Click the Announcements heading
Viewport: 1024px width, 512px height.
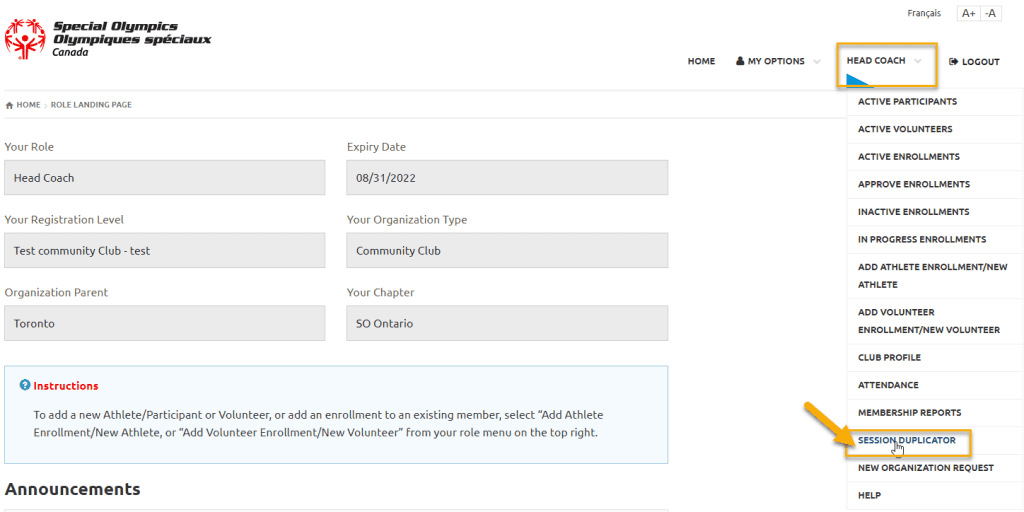click(x=72, y=489)
